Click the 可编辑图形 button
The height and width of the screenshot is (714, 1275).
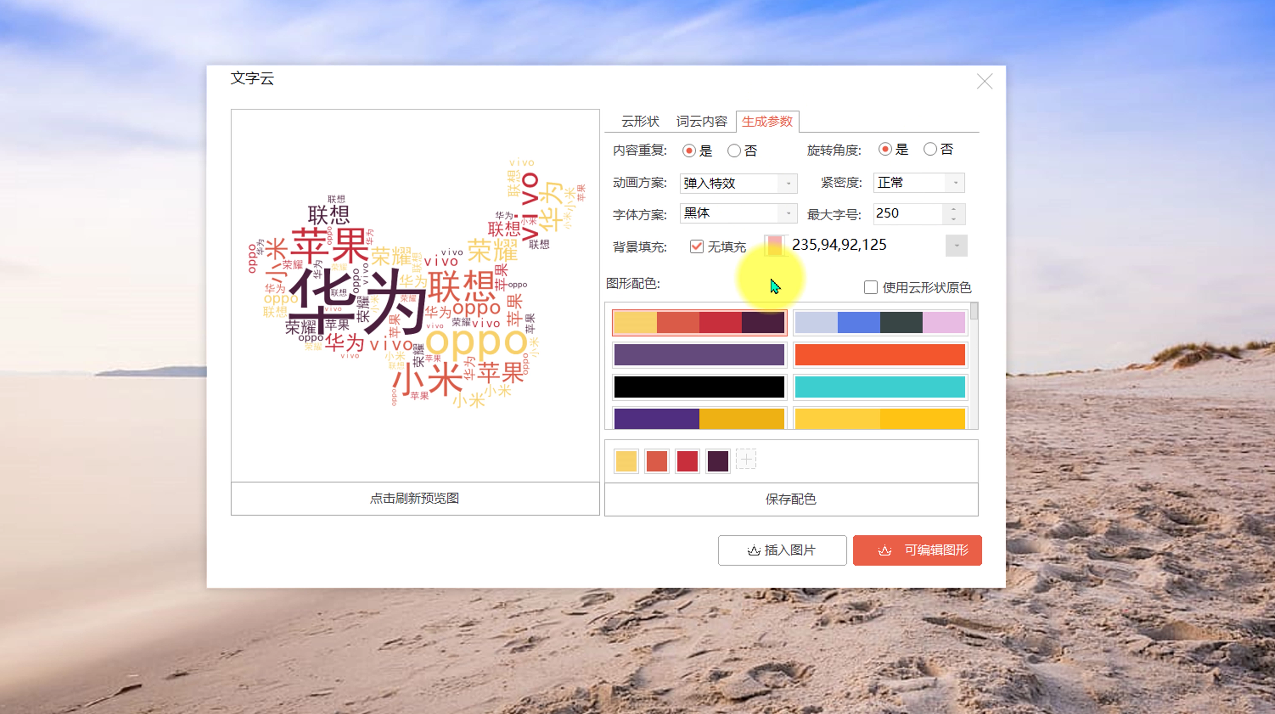(917, 550)
